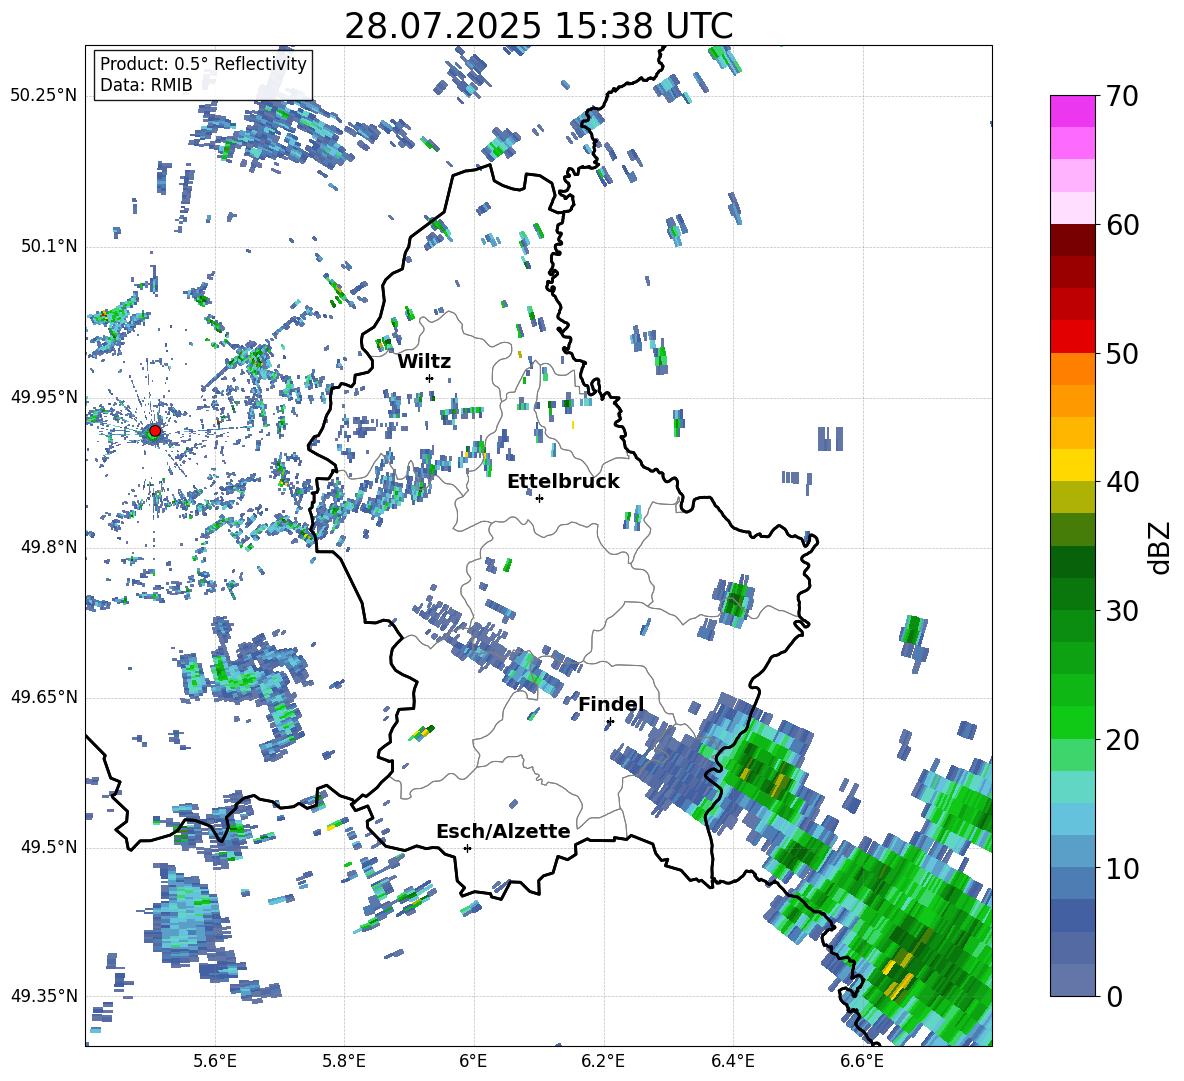Image resolution: width=1184 pixels, height=1081 pixels.
Task: Click the dark red colorbar segment below 60
Action: point(1072,240)
